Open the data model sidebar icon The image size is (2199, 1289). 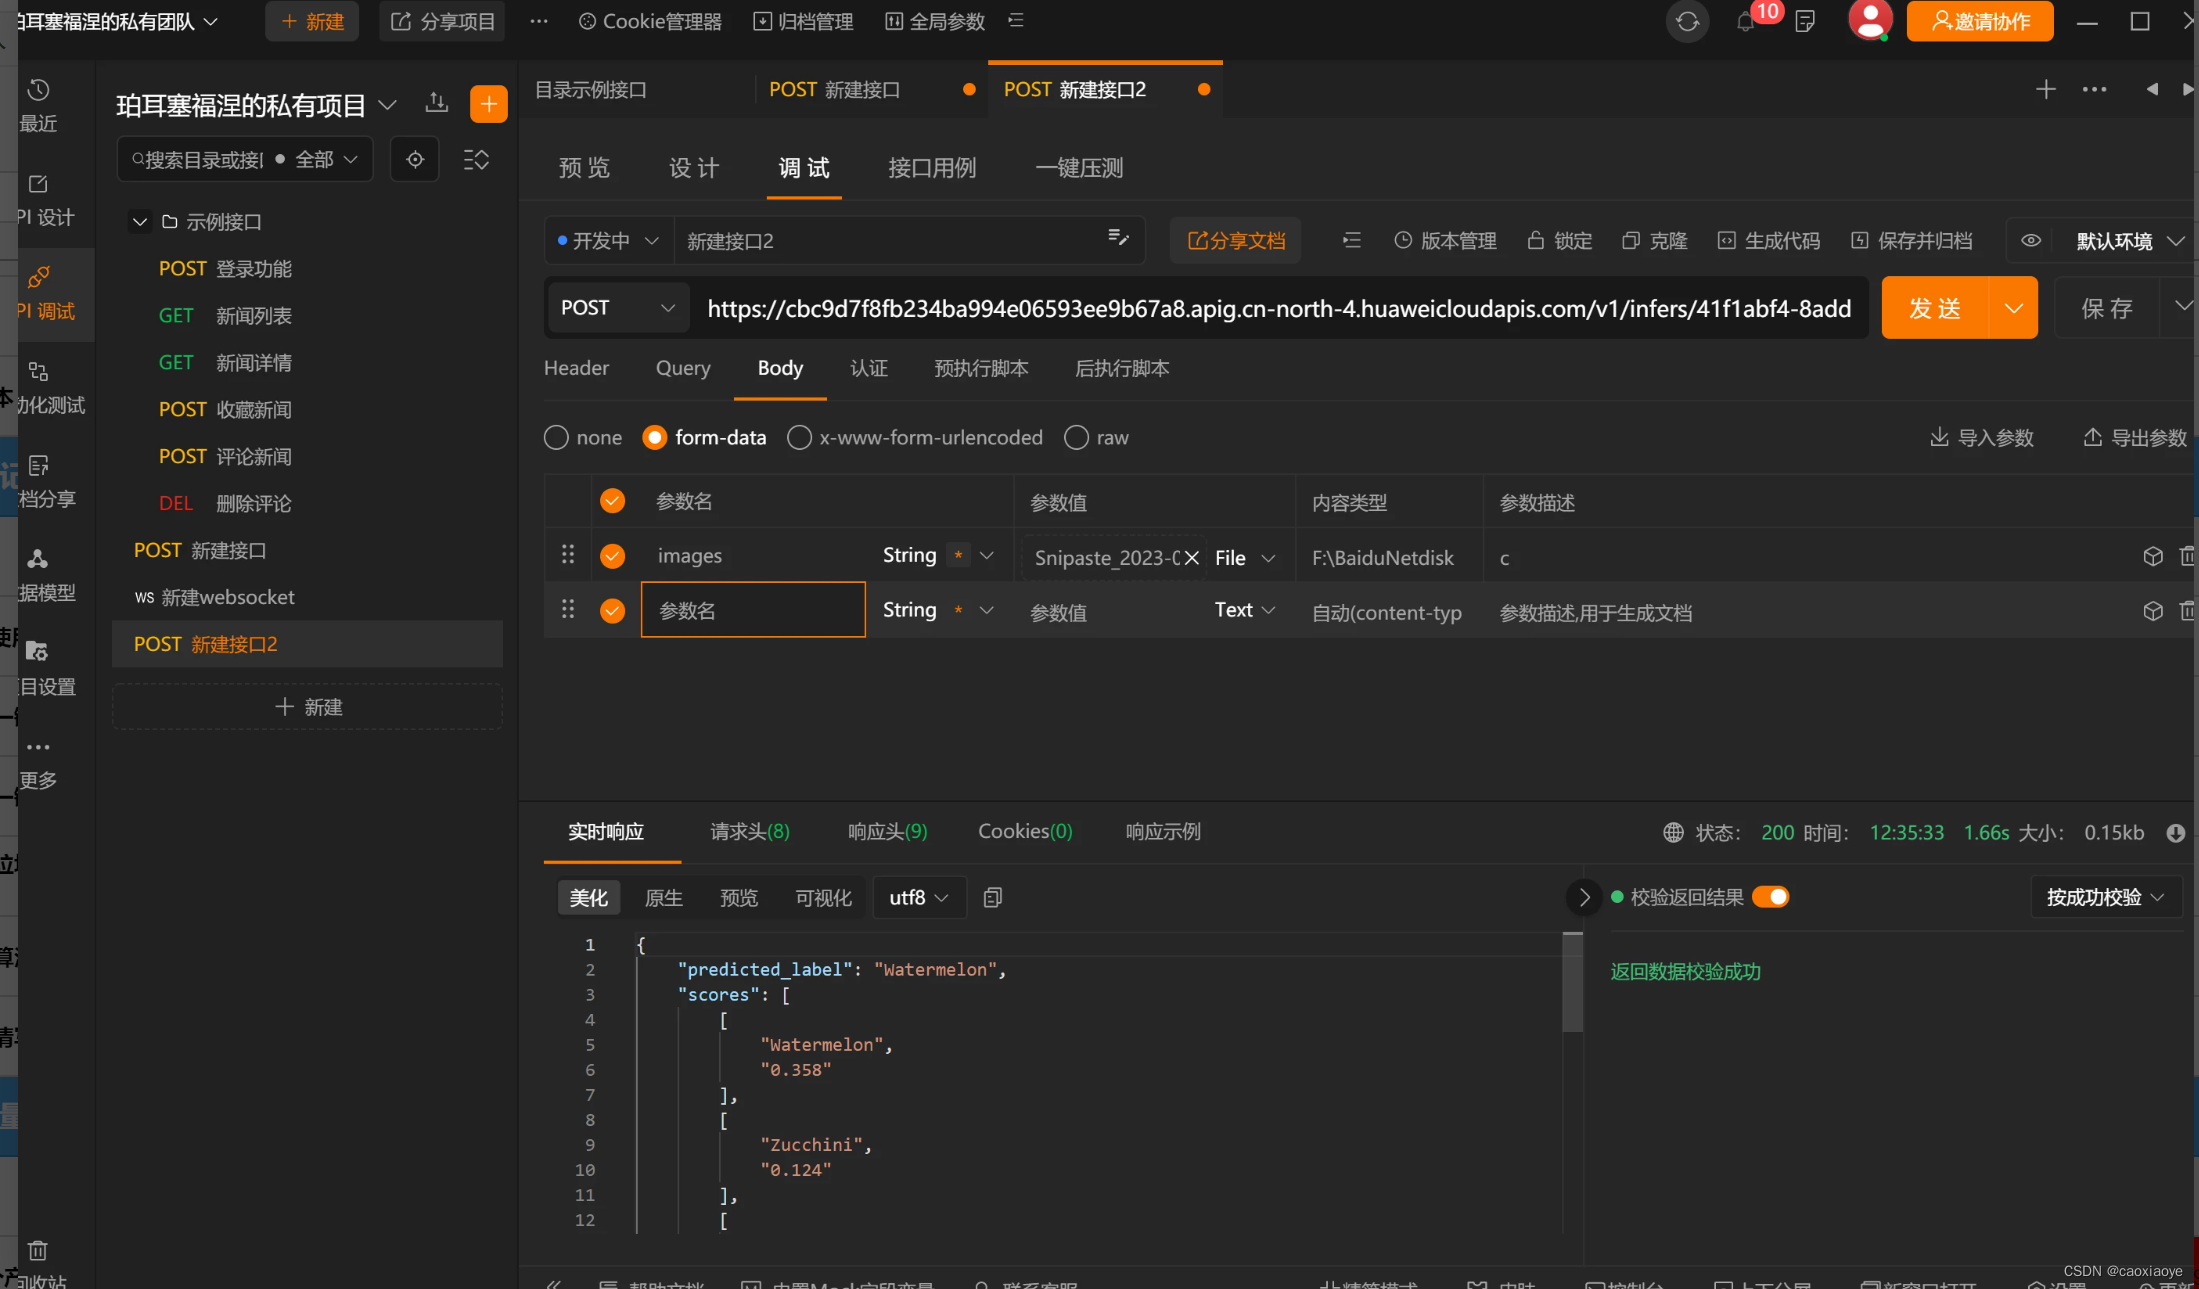[38, 559]
